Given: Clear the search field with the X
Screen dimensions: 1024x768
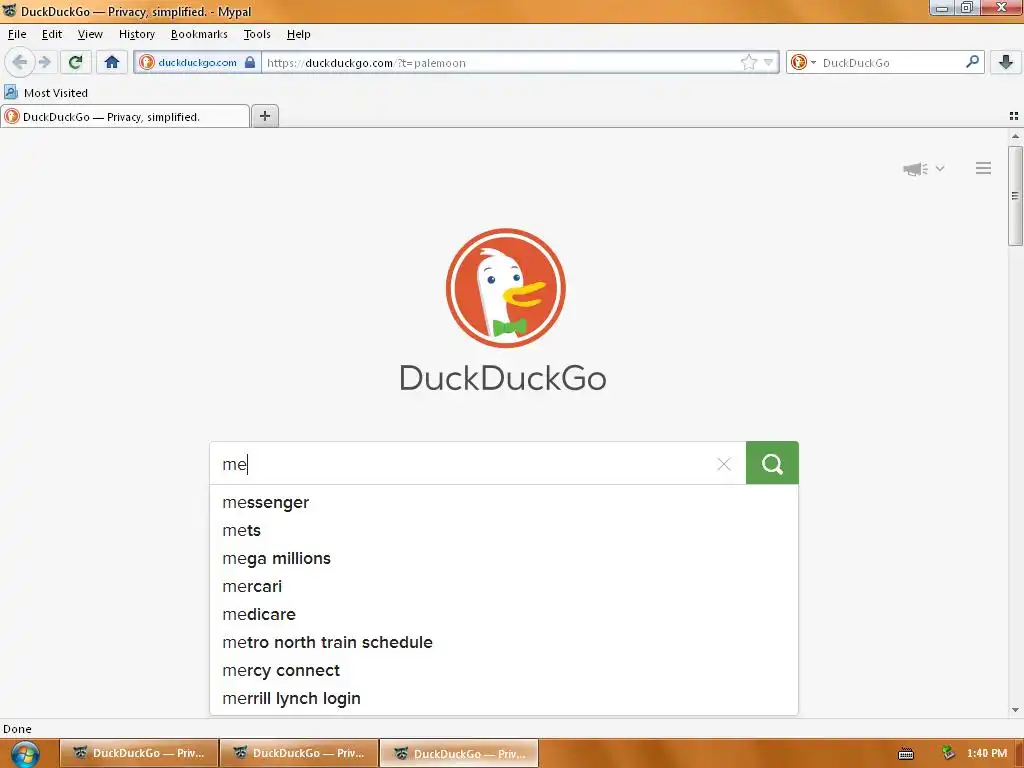Looking at the screenshot, I should point(724,464).
